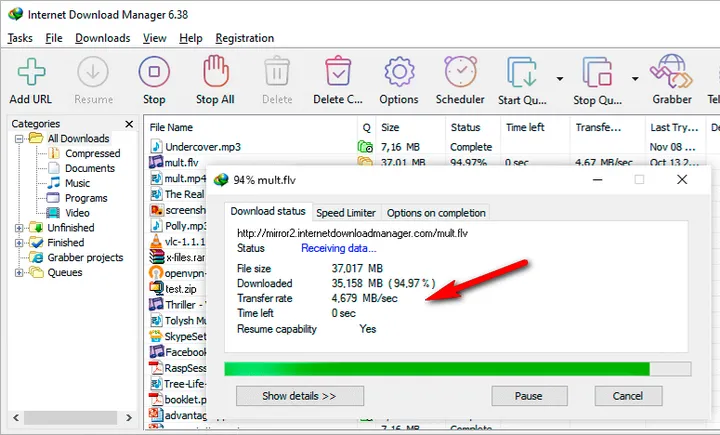Click the Add URL toolbar icon
The height and width of the screenshot is (435, 720).
[33, 73]
